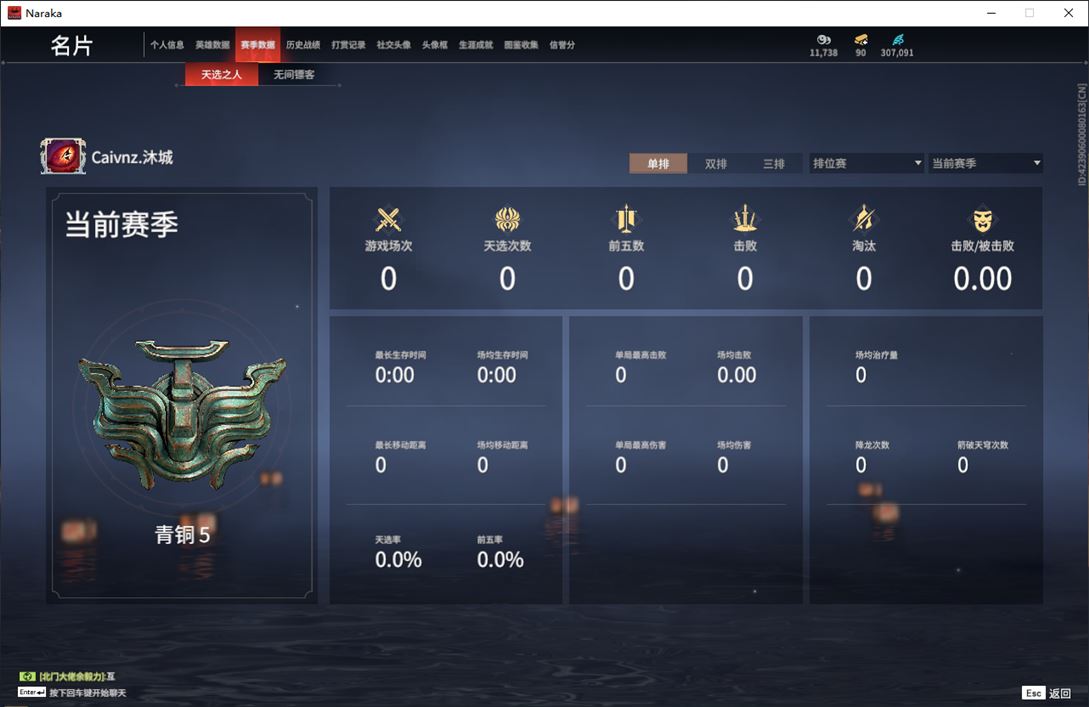Viewport: 1089px width, 707px height.
Task: Click the 箭破天穹次数 stat
Action: (x=982, y=458)
